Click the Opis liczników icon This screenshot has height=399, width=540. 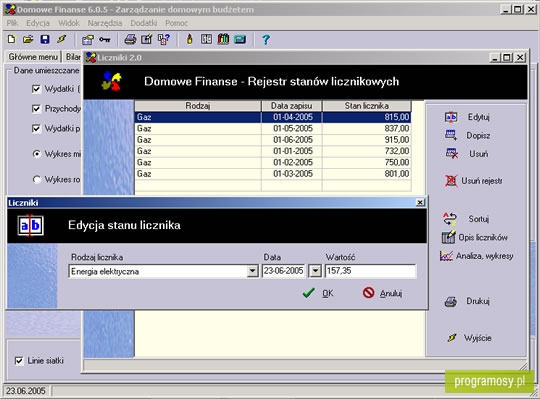pos(448,237)
